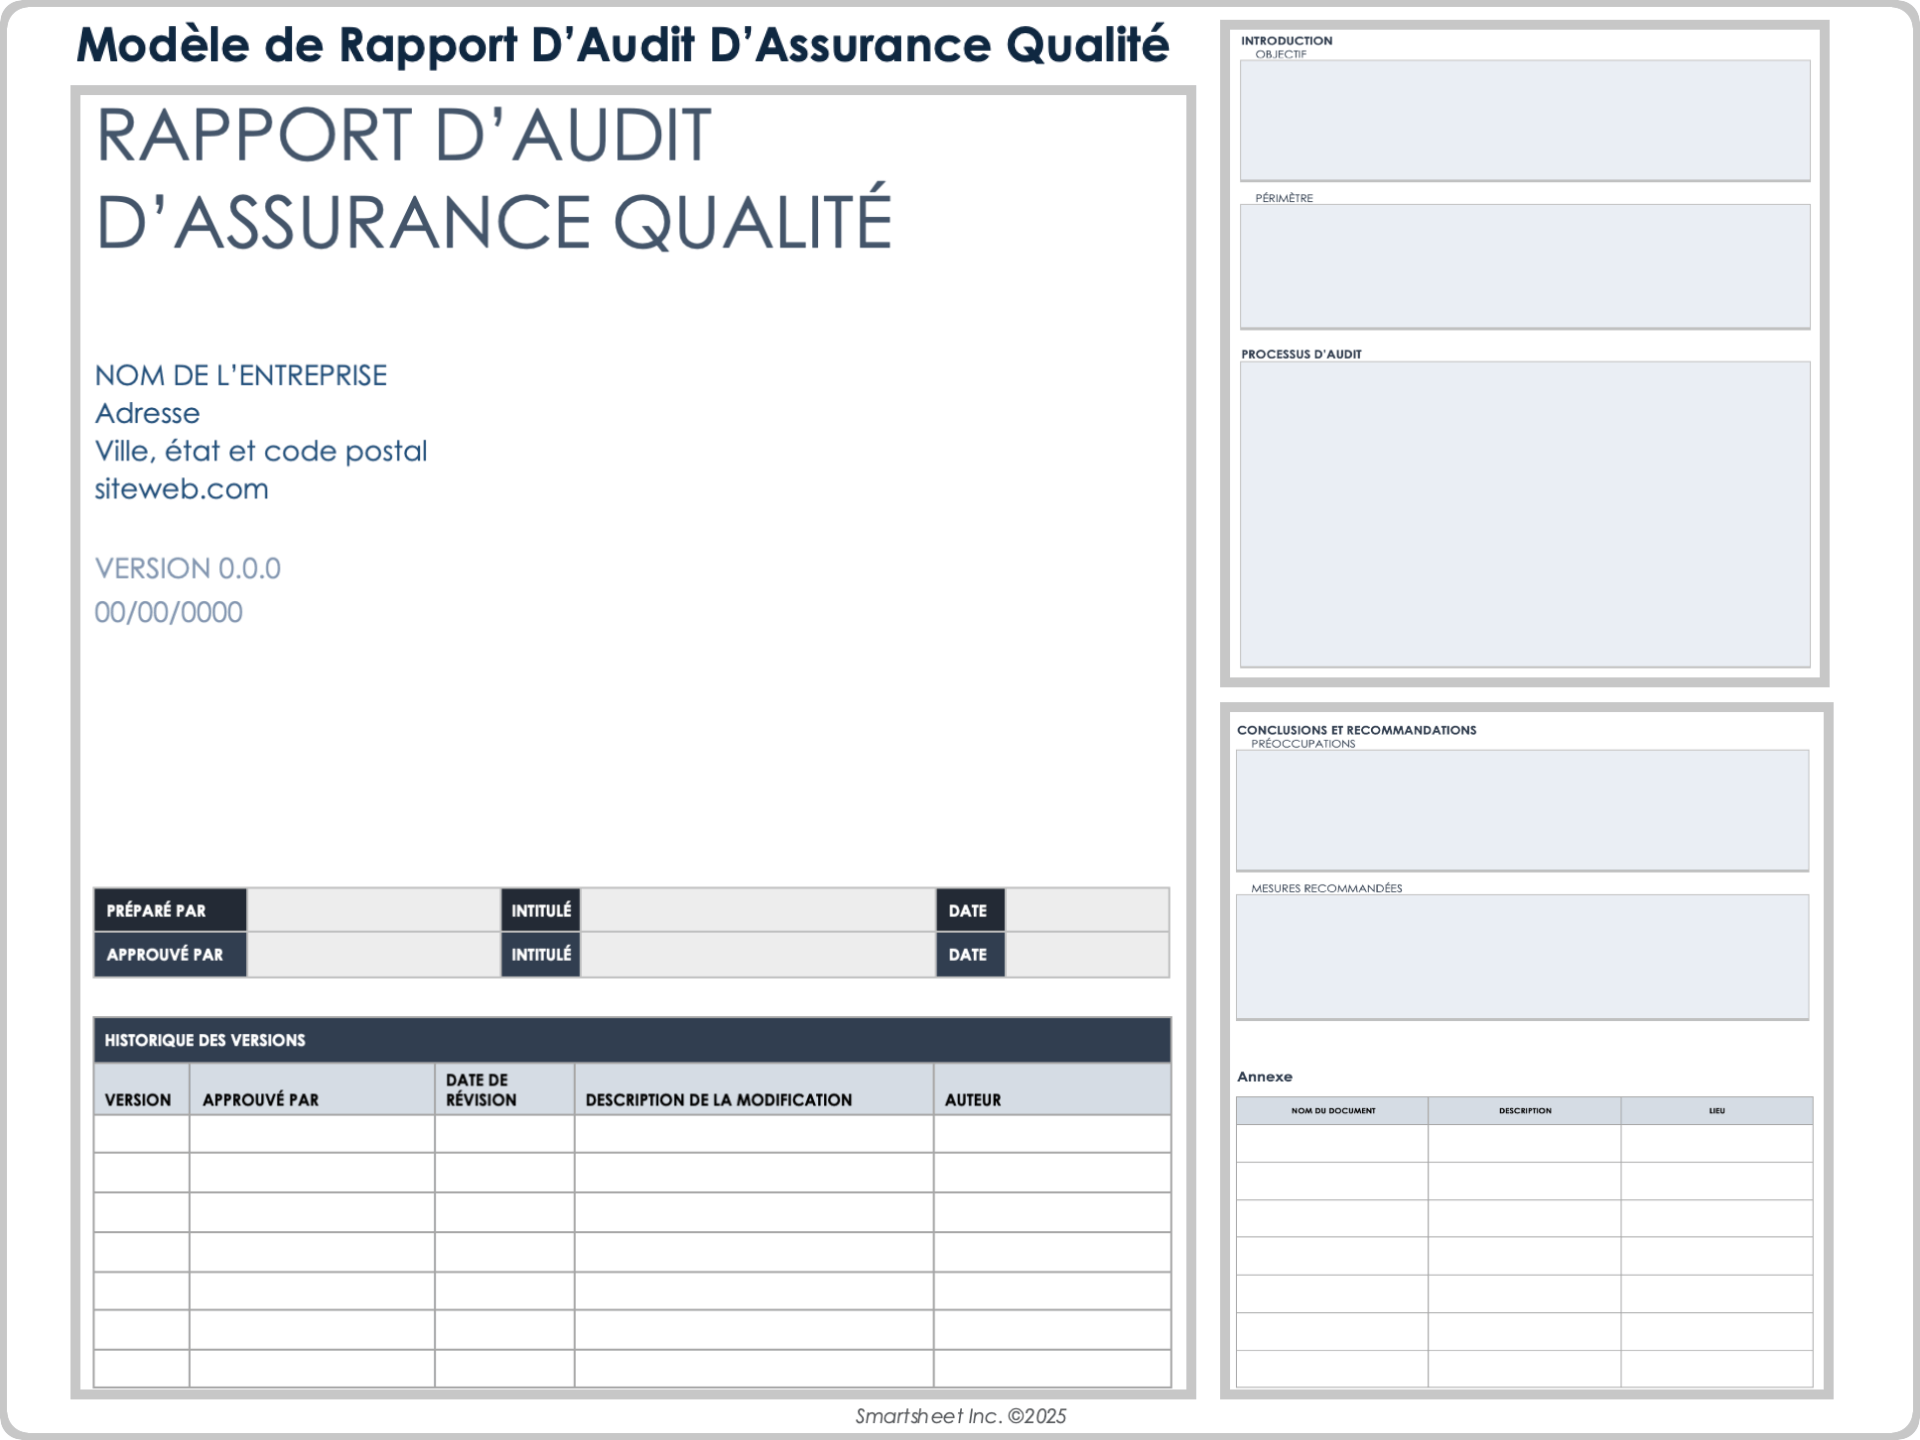Click the first INTITULÉ entry cell

point(755,910)
